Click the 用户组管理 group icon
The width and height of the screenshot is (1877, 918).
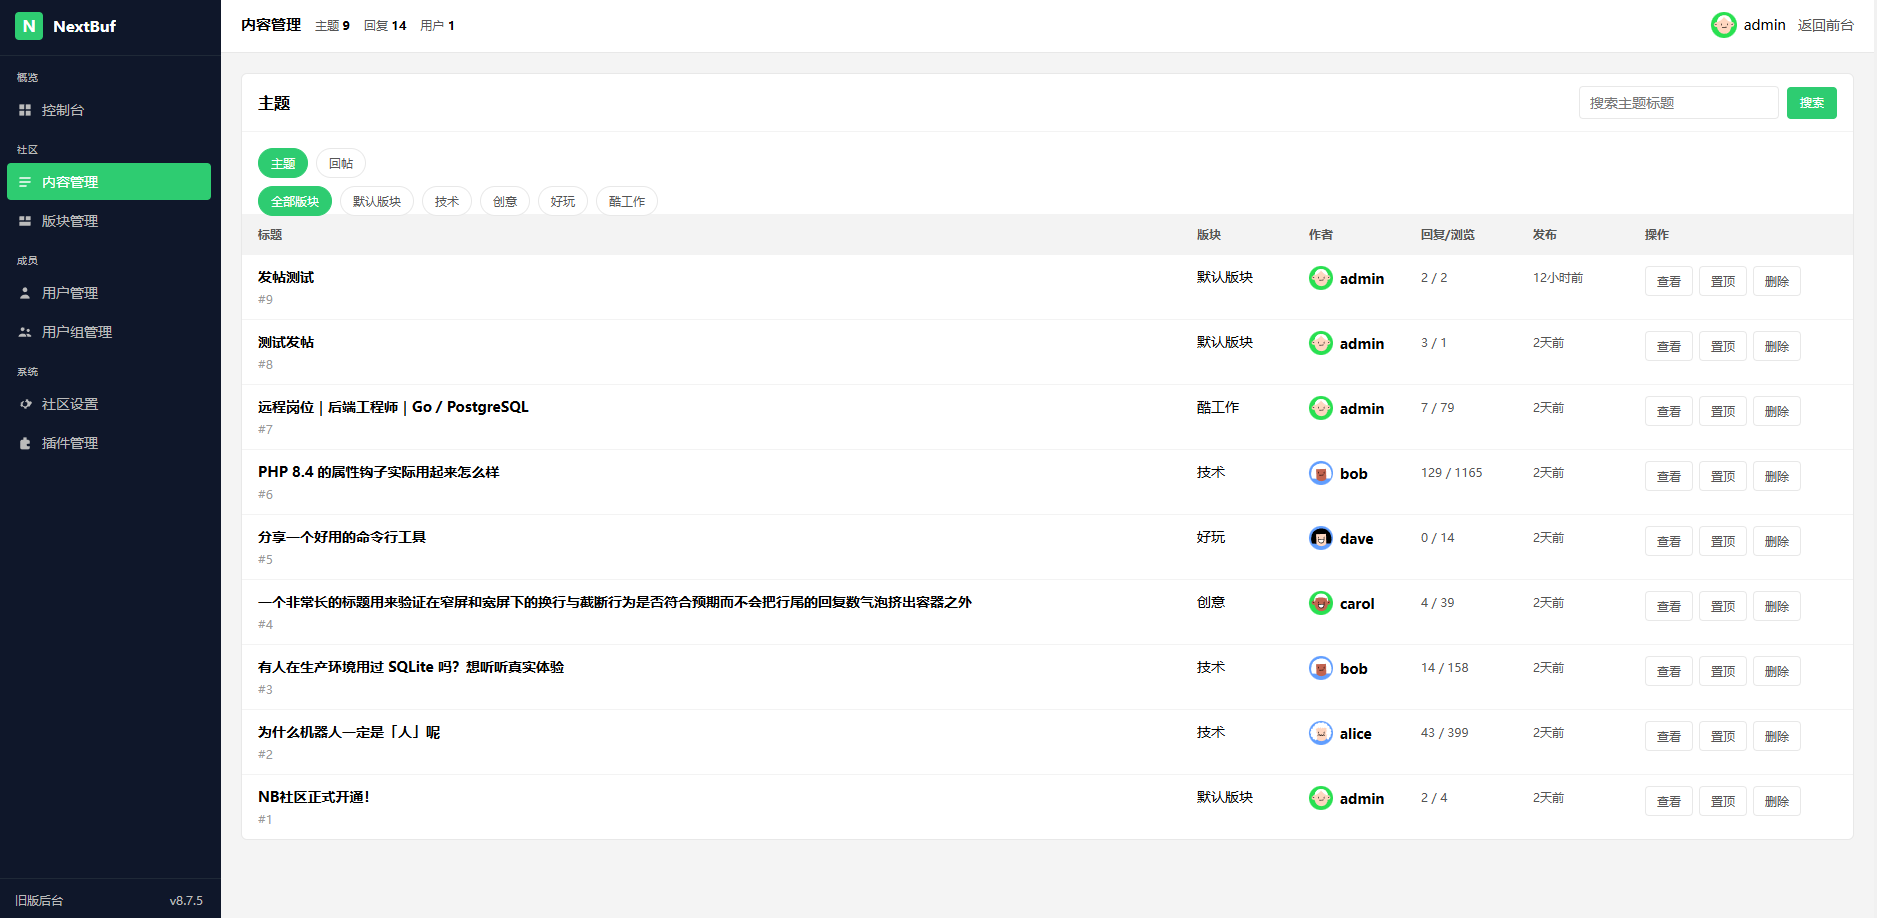(x=25, y=332)
